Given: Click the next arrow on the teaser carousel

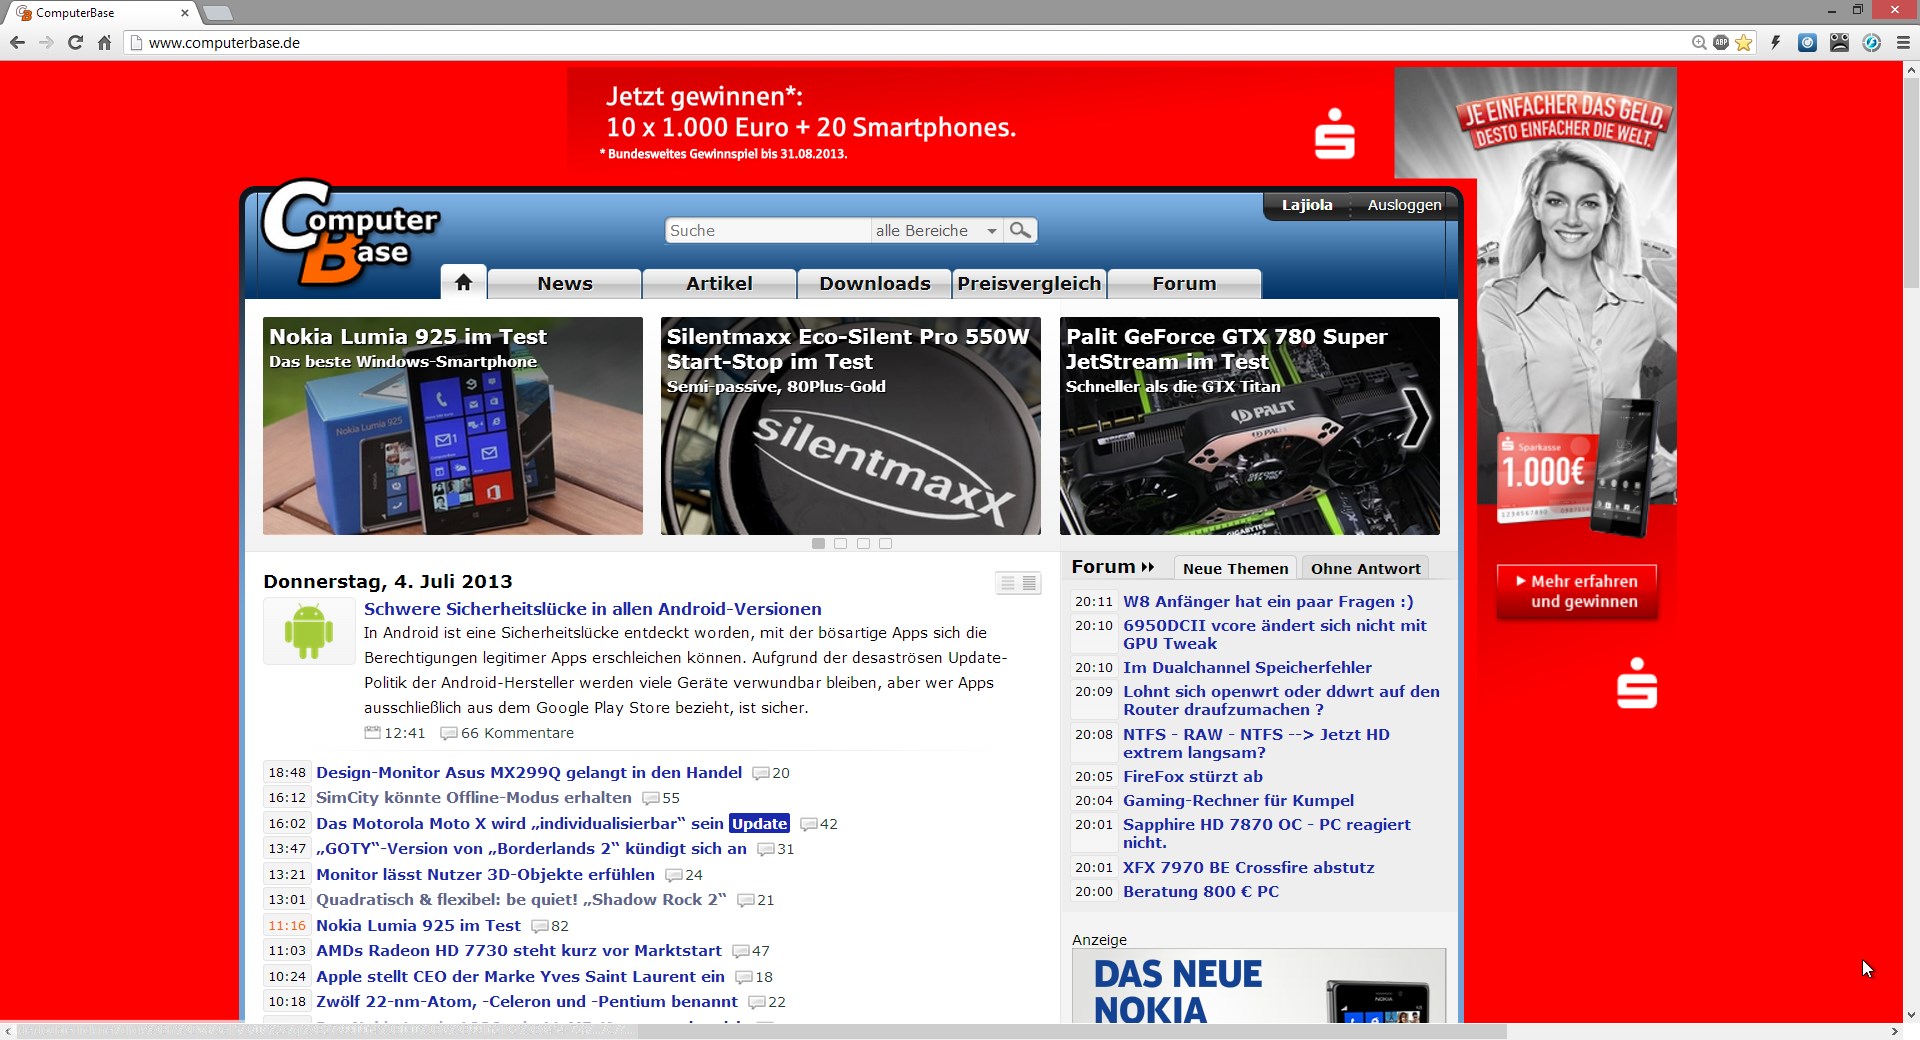Looking at the screenshot, I should [1417, 417].
